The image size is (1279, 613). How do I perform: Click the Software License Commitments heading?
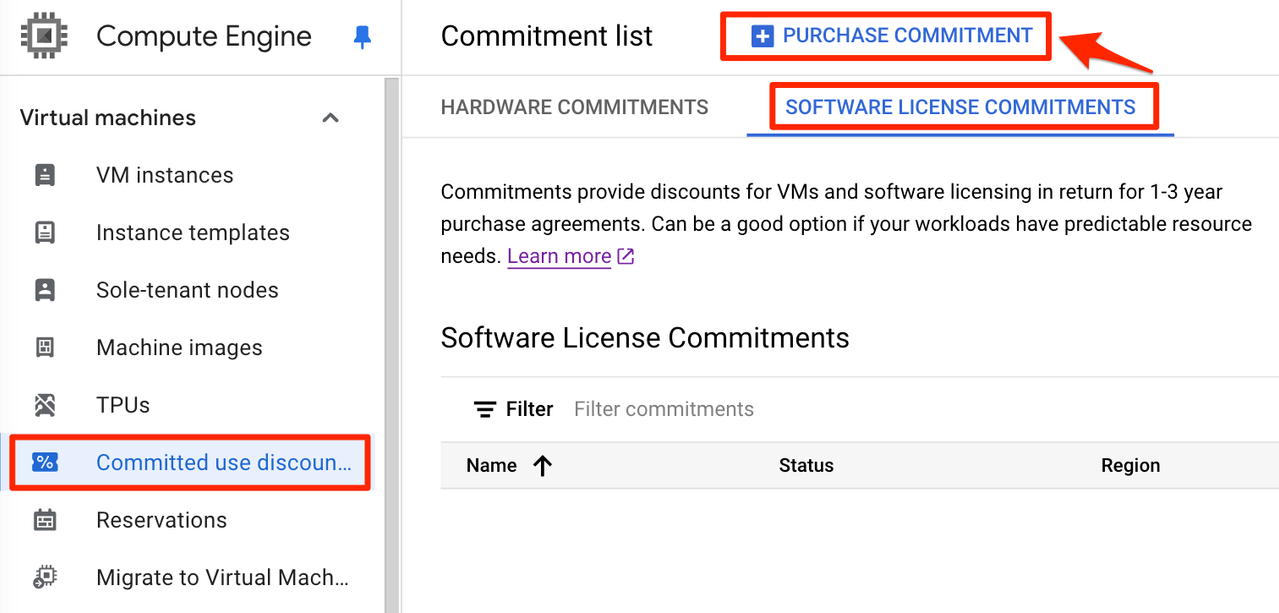coord(645,338)
